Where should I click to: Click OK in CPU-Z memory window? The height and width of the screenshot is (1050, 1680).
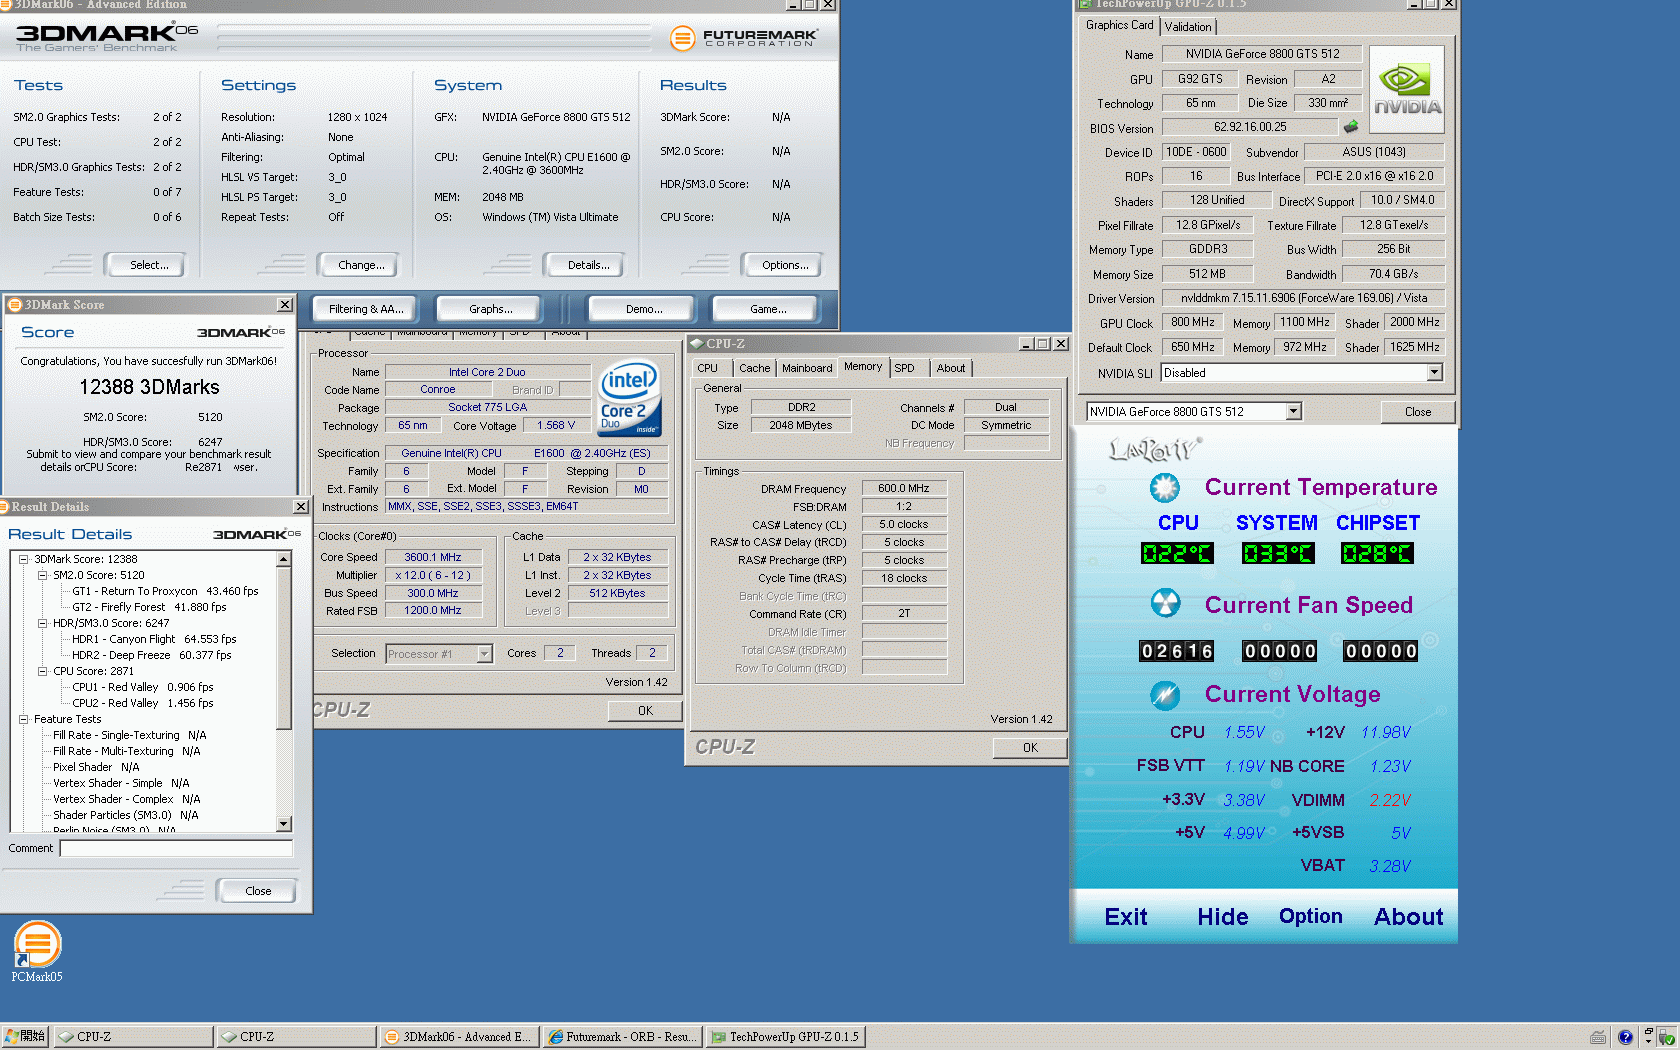pos(1030,748)
